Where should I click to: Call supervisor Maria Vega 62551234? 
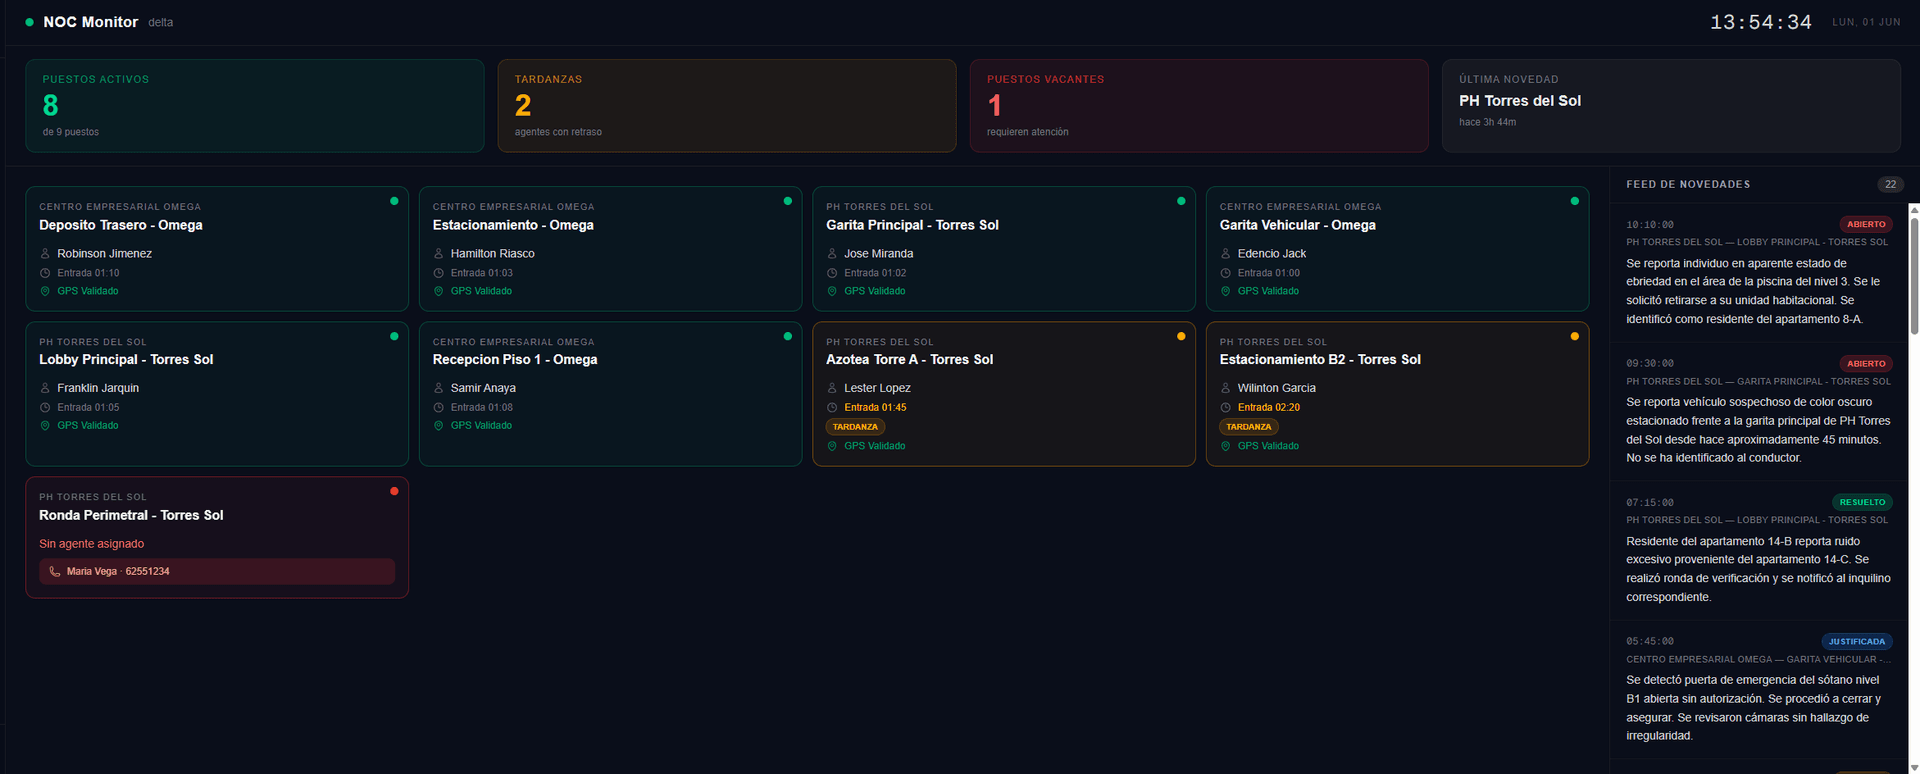tap(217, 572)
